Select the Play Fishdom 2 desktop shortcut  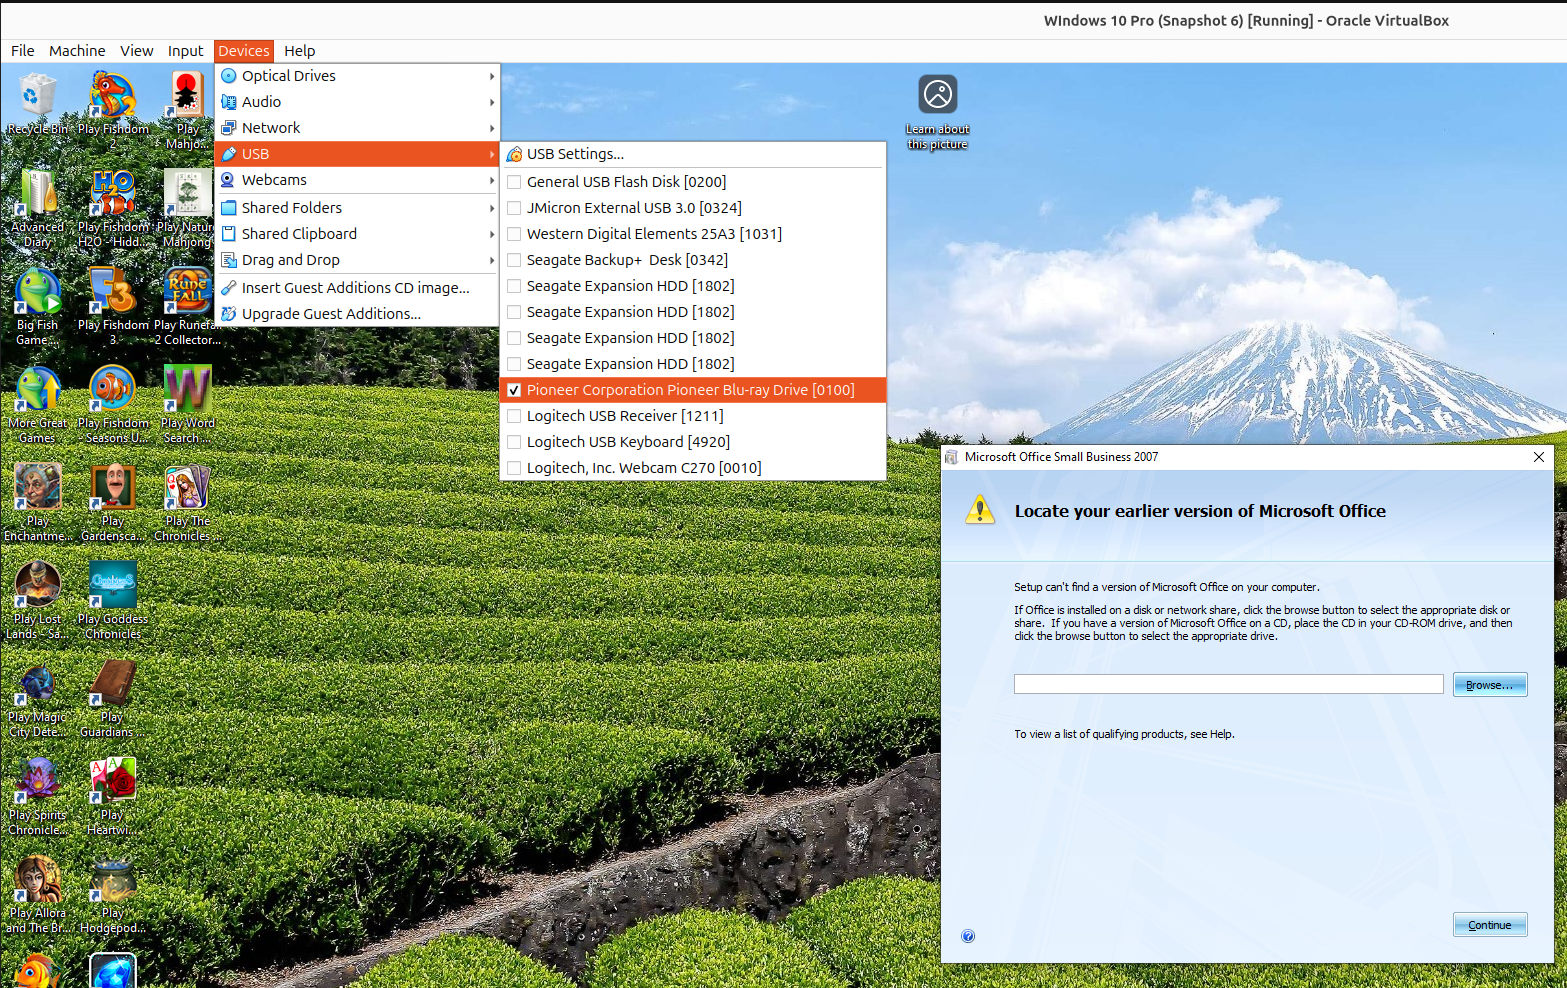pos(113,110)
